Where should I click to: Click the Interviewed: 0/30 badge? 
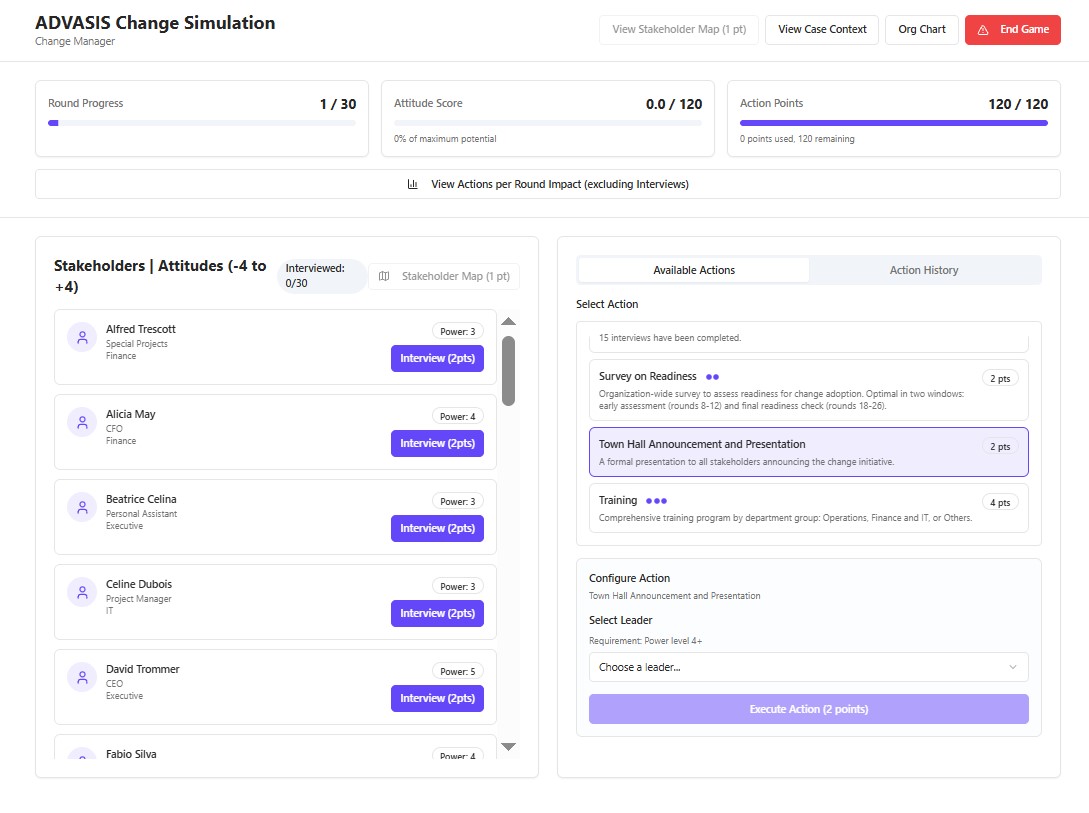pyautogui.click(x=322, y=276)
